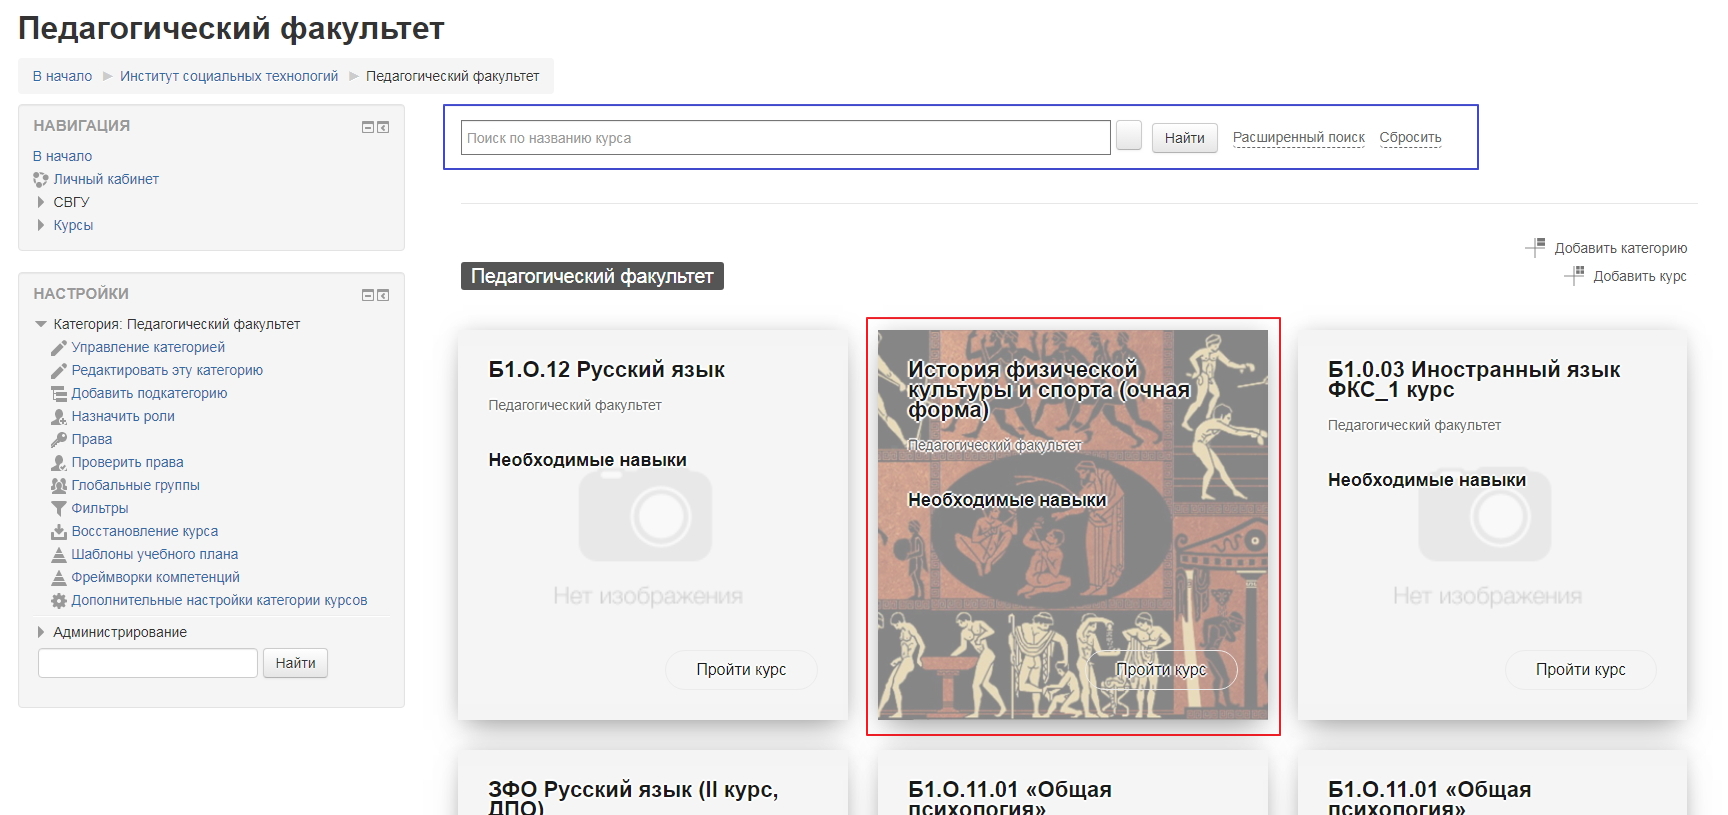
Task: Open the История физической культуры course thumbnail
Action: tap(1073, 525)
